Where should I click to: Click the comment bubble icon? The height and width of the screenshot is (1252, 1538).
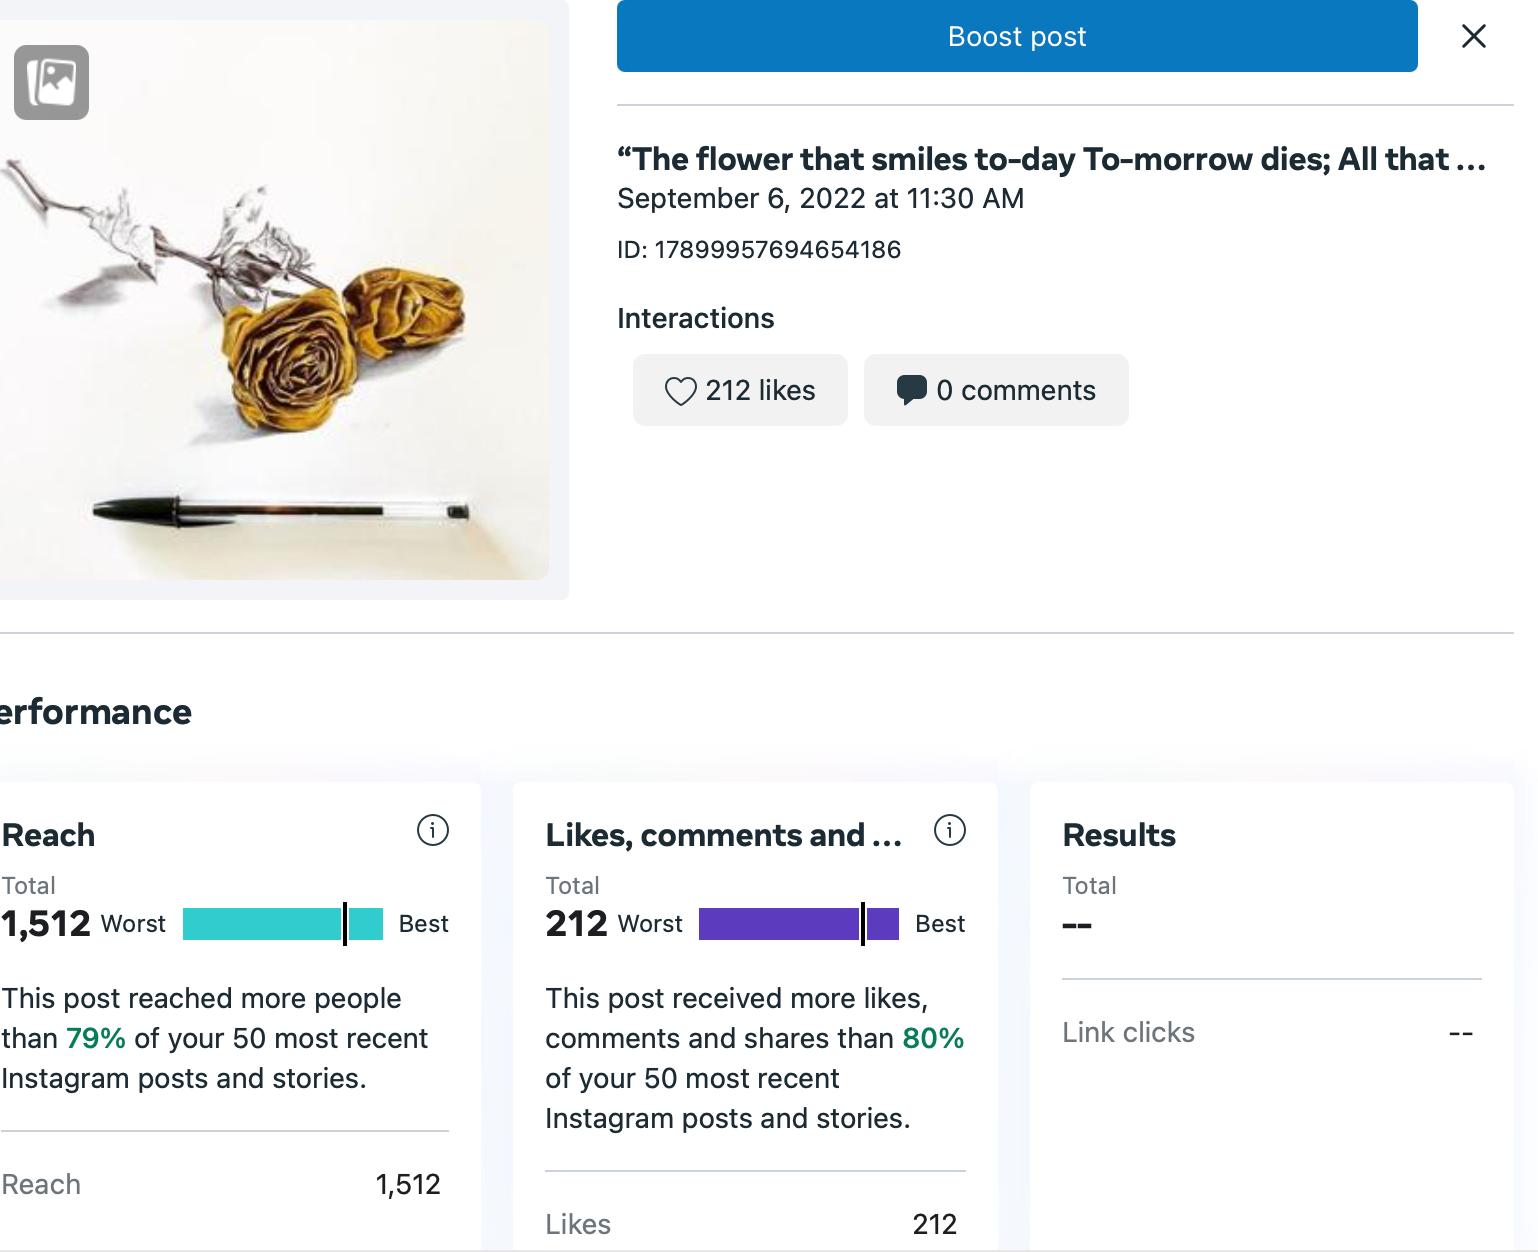click(911, 390)
